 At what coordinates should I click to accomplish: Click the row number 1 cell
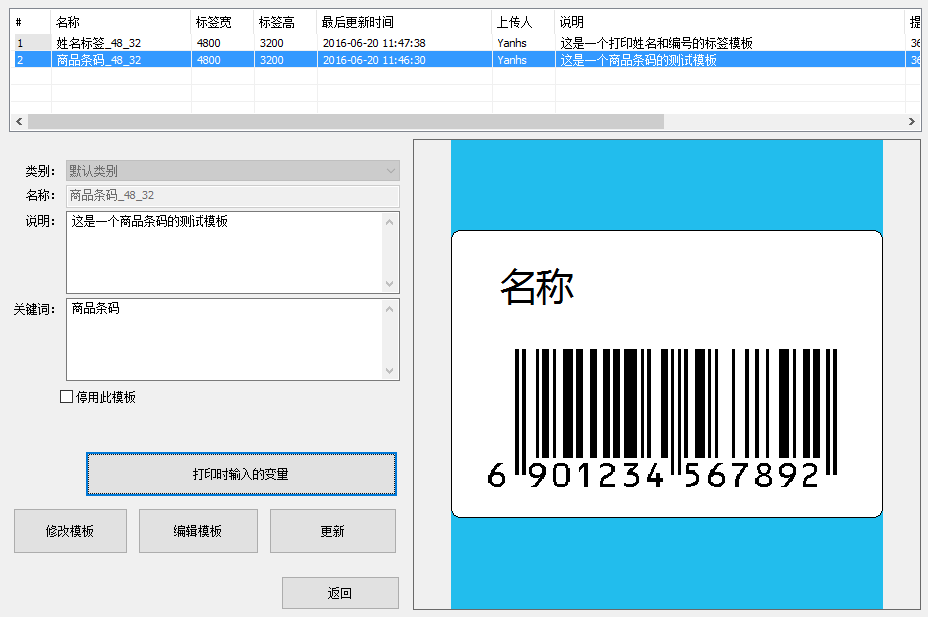(31, 43)
